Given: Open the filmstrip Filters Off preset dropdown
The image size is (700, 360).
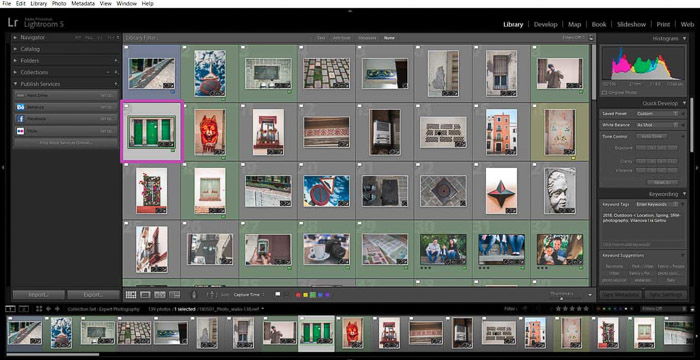Looking at the screenshot, I should click(663, 309).
